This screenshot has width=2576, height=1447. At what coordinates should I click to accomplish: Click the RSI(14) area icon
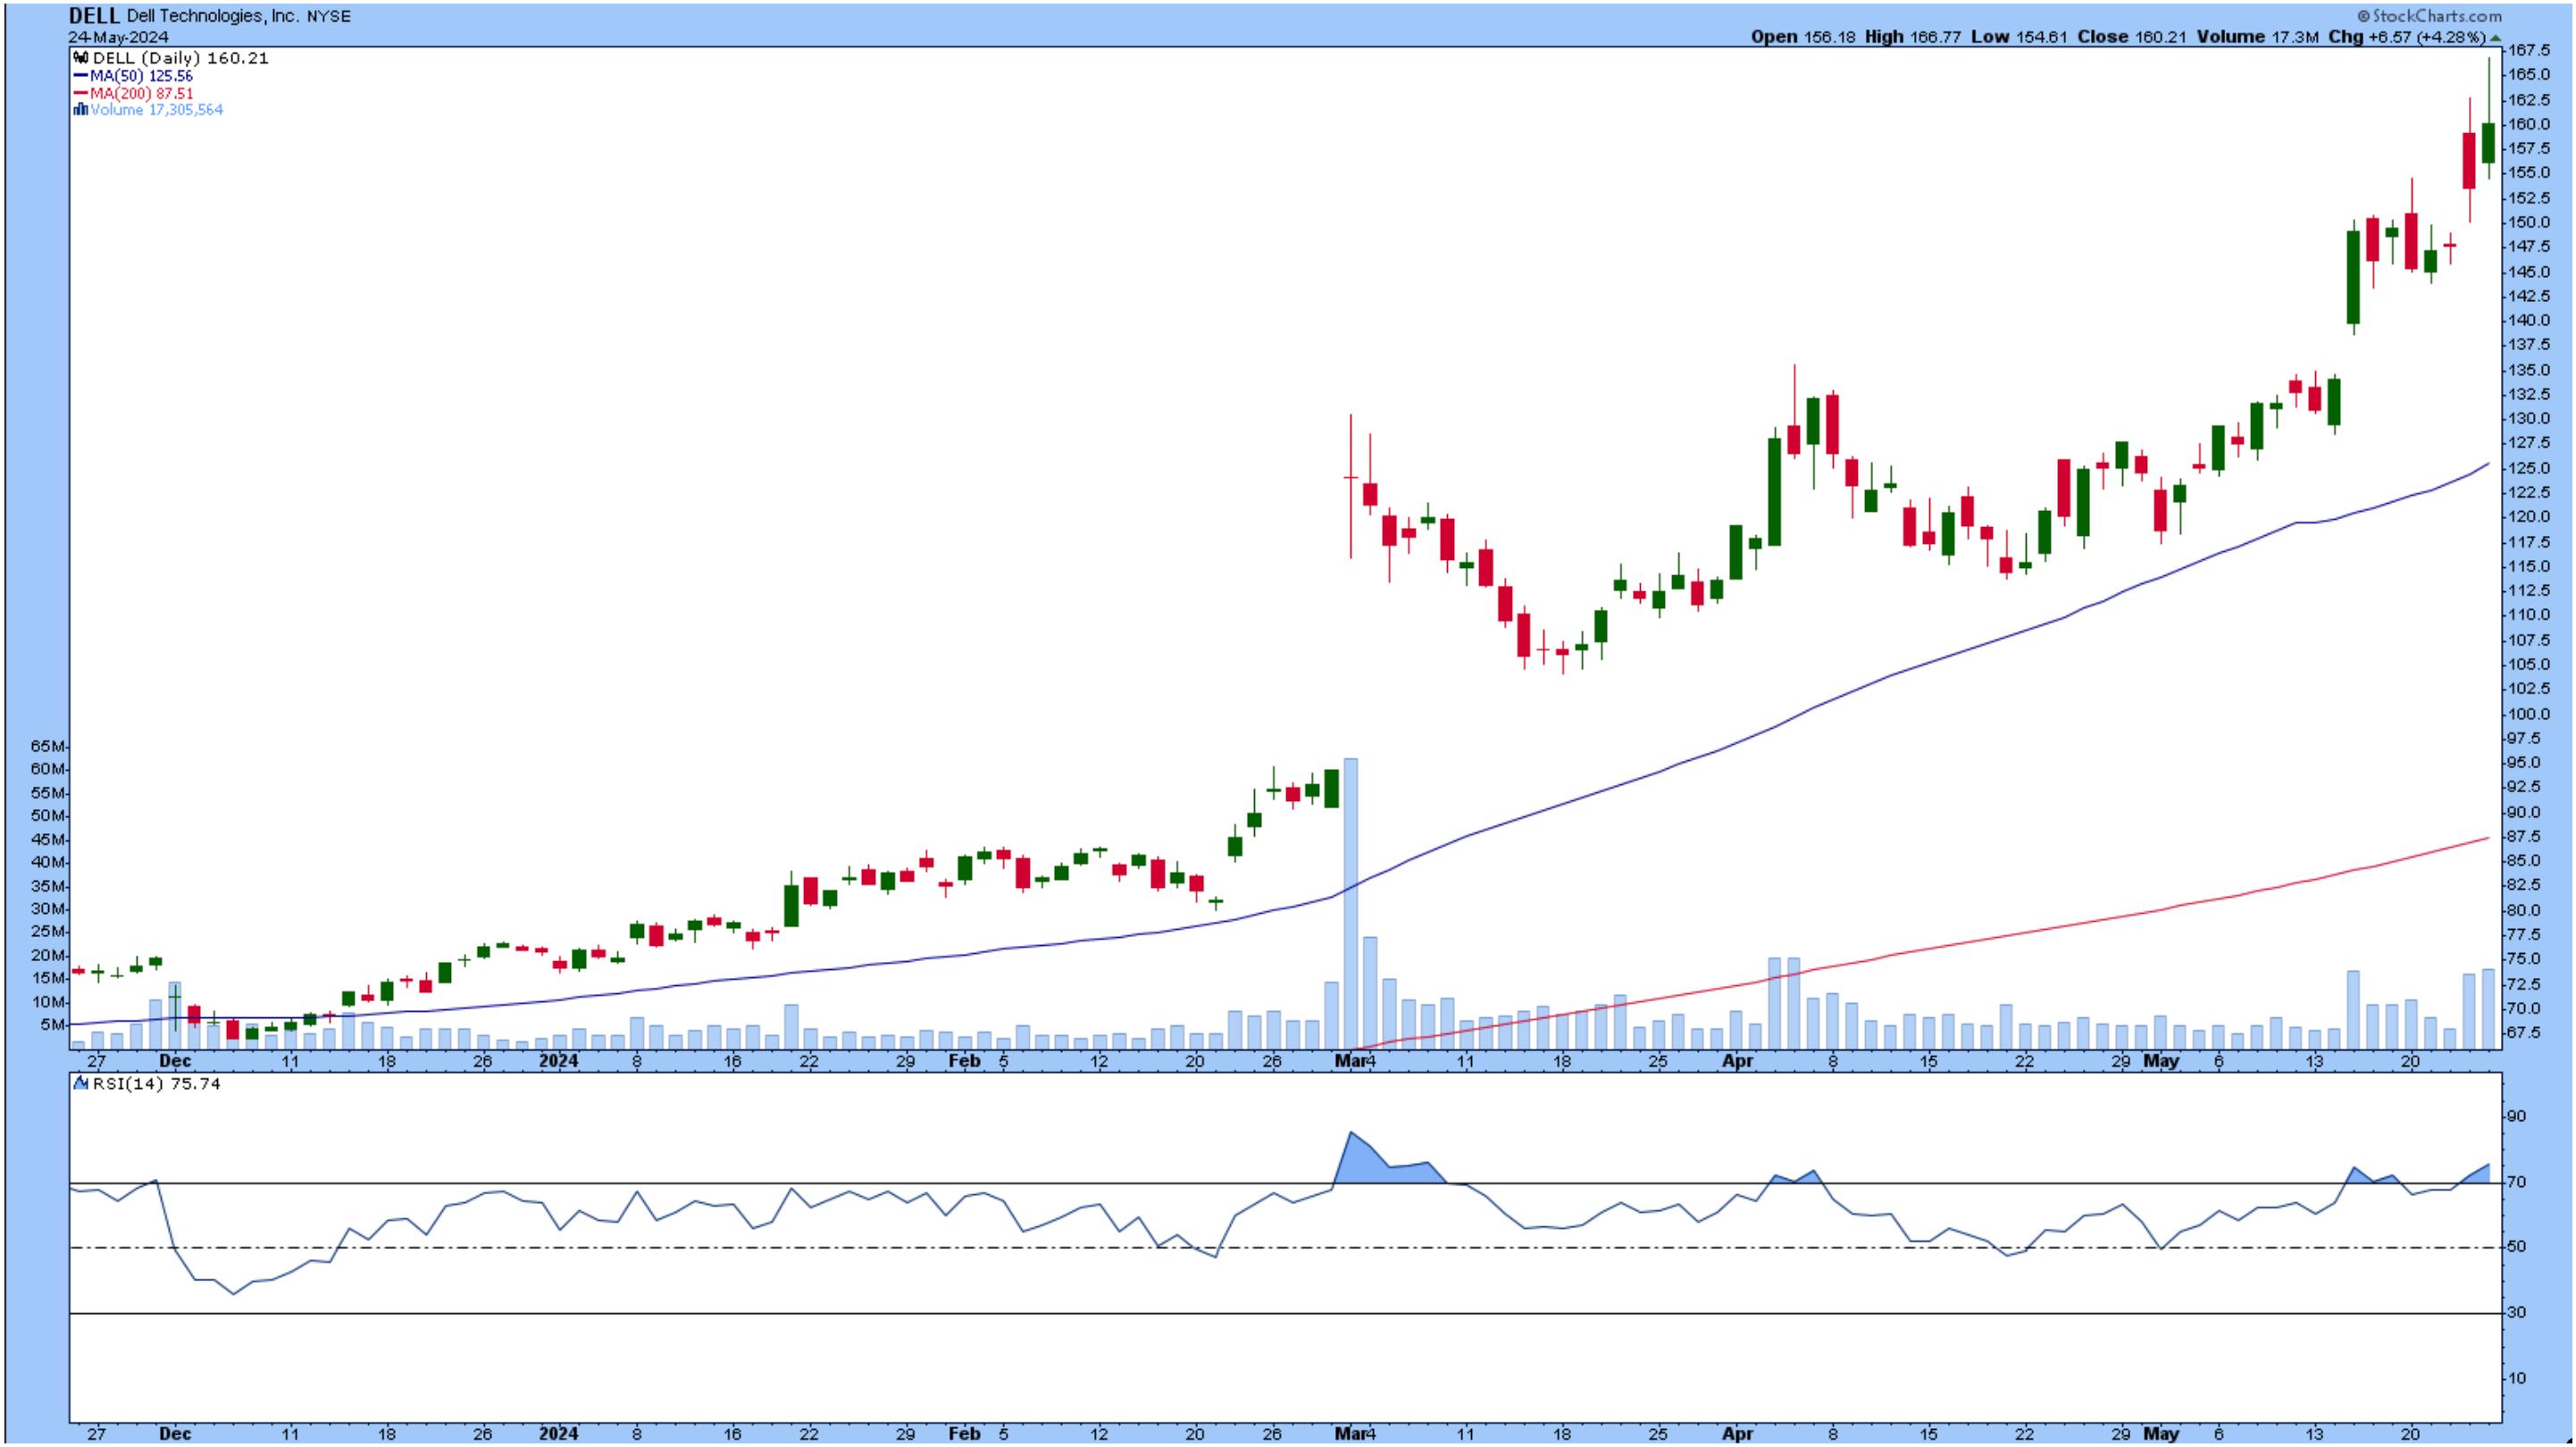coord(80,1083)
